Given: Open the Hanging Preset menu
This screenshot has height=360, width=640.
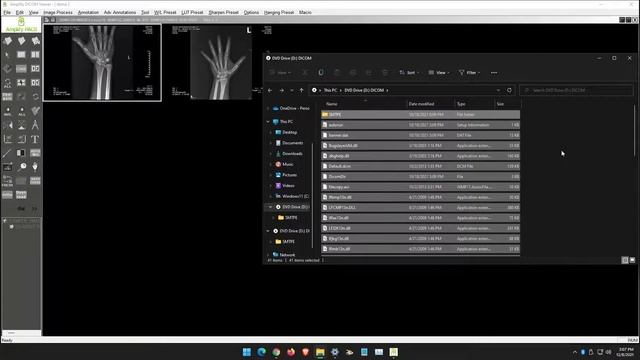Looking at the screenshot, I should coord(279,13).
